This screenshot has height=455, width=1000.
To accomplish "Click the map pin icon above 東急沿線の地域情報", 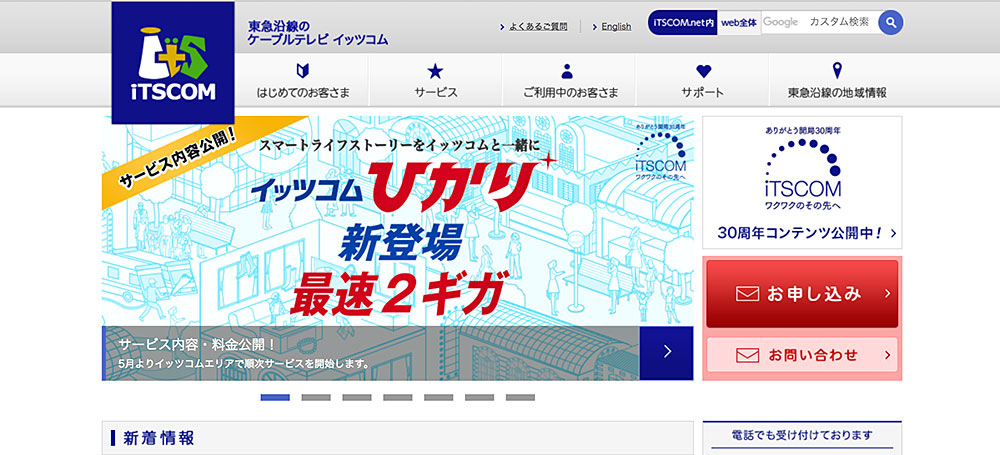I will point(837,70).
